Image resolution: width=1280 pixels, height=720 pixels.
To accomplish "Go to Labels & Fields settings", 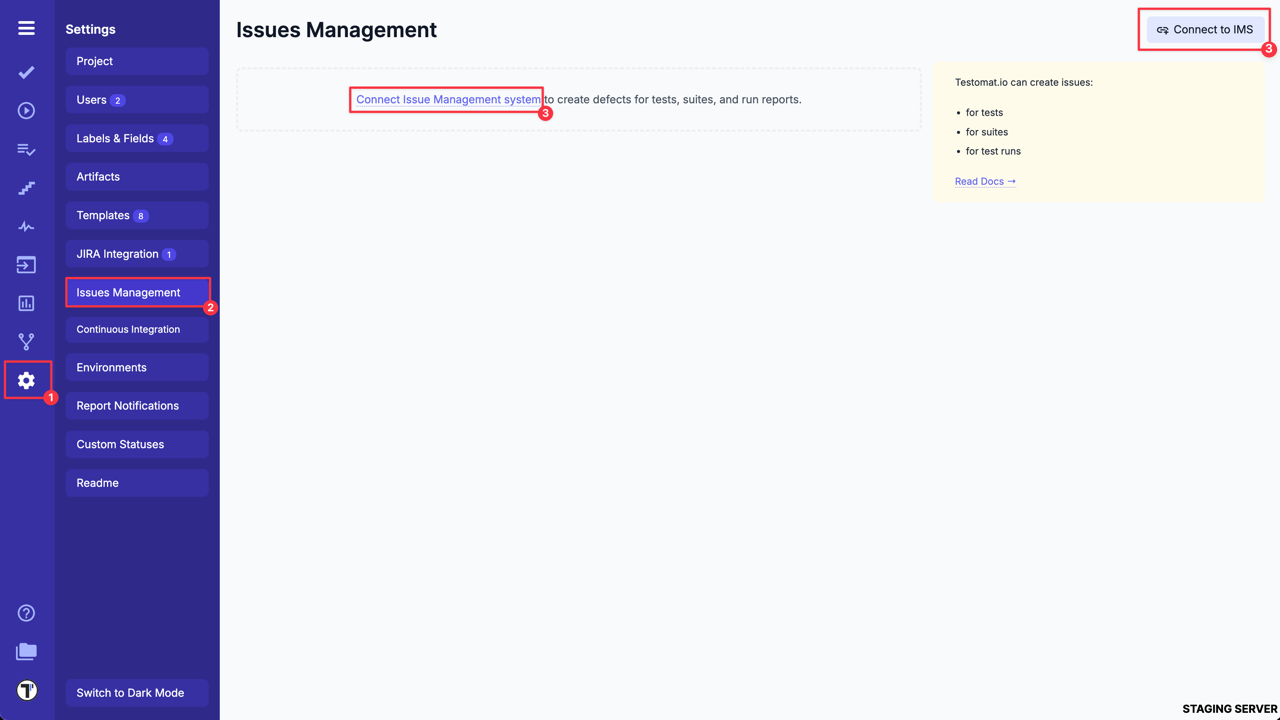I will (x=137, y=139).
